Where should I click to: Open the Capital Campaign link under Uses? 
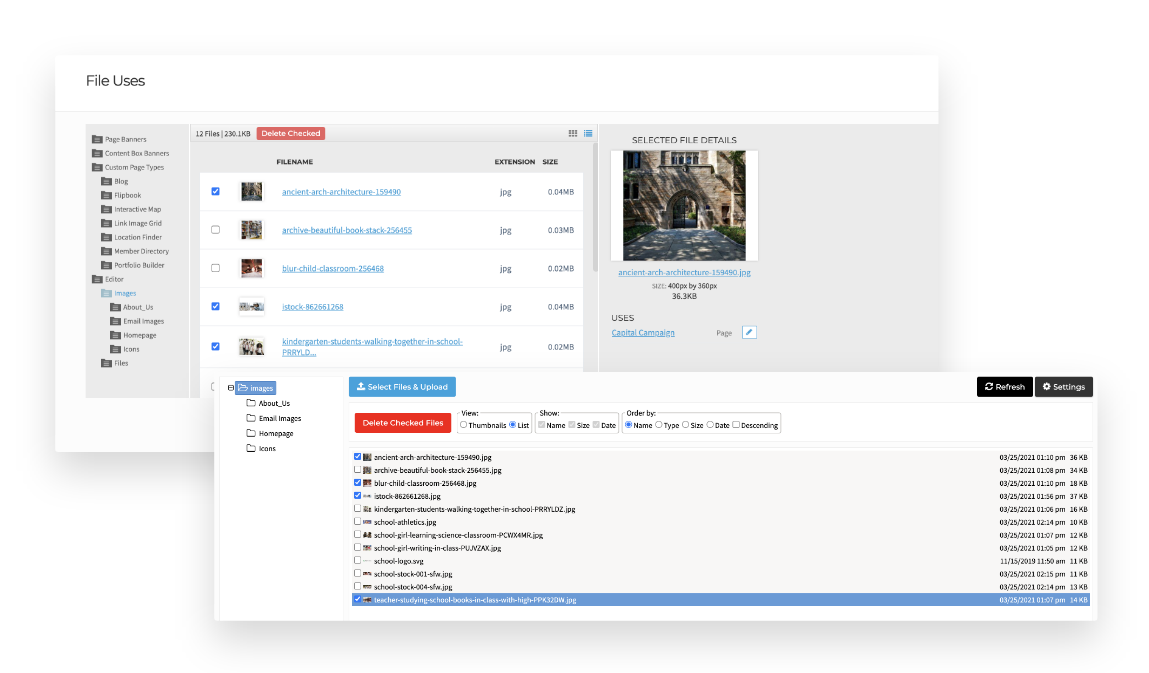point(643,332)
